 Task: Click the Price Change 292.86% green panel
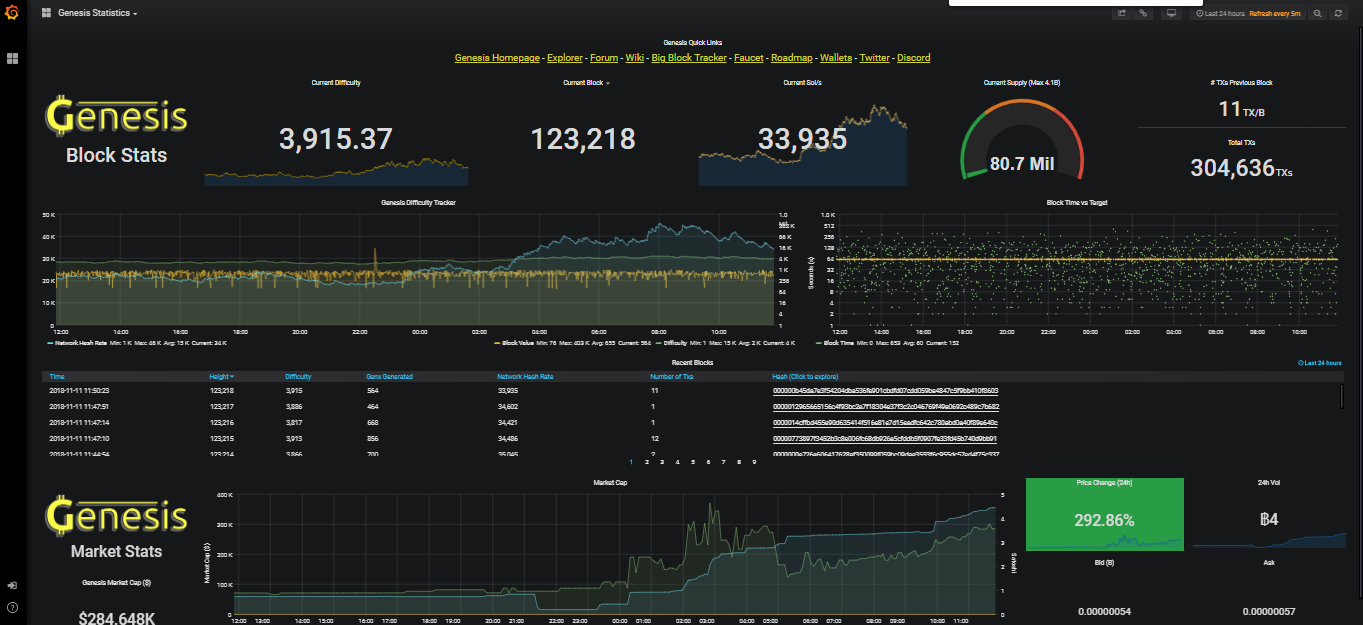click(x=1104, y=514)
